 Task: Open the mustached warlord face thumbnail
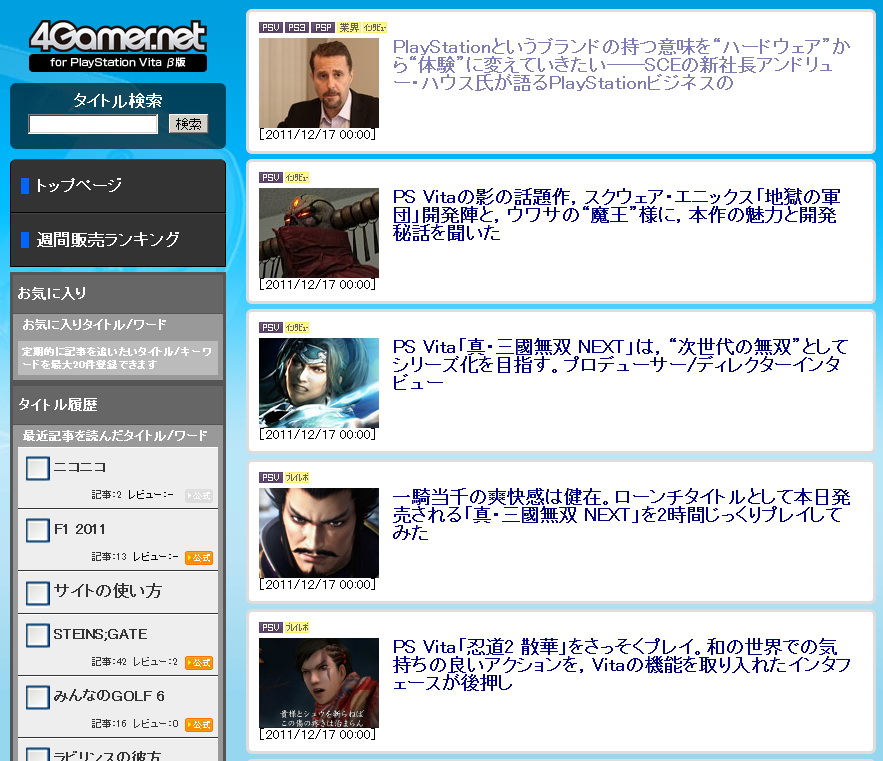pyautogui.click(x=319, y=532)
